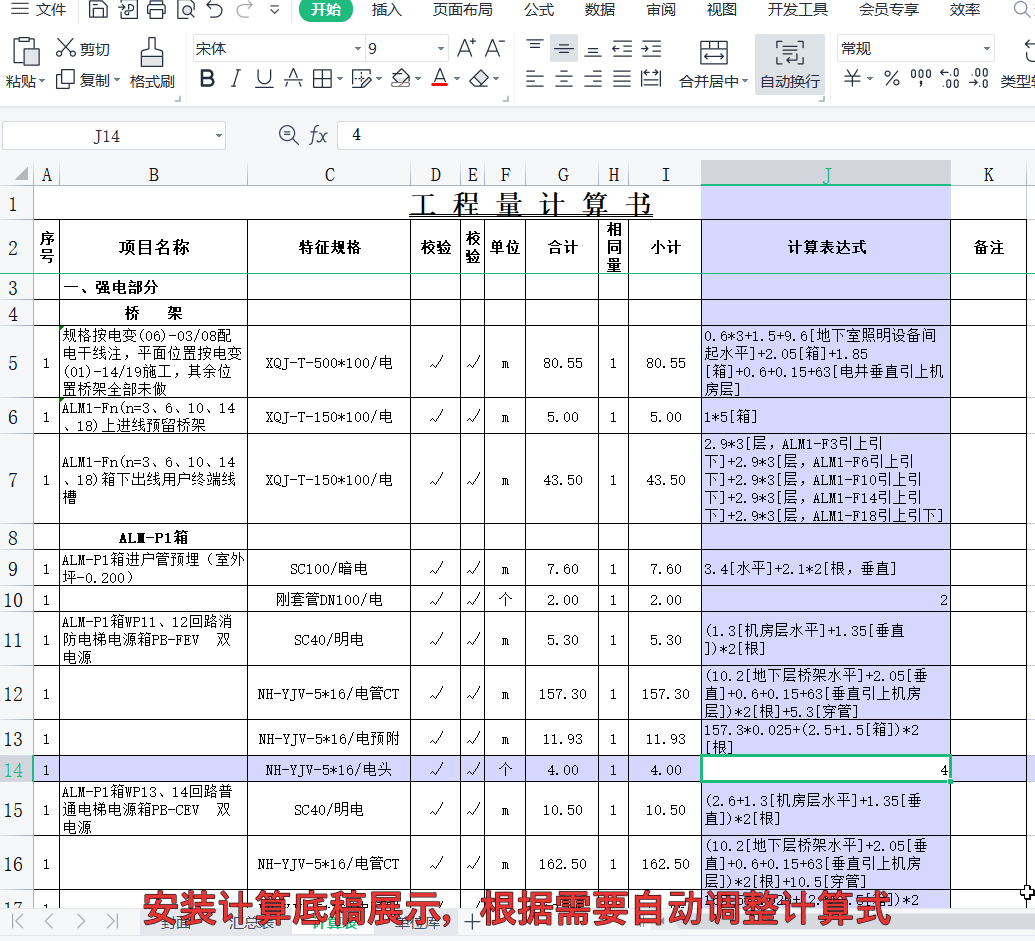The height and width of the screenshot is (941, 1035).
Task: Undo the last action
Action: pyautogui.click(x=215, y=9)
